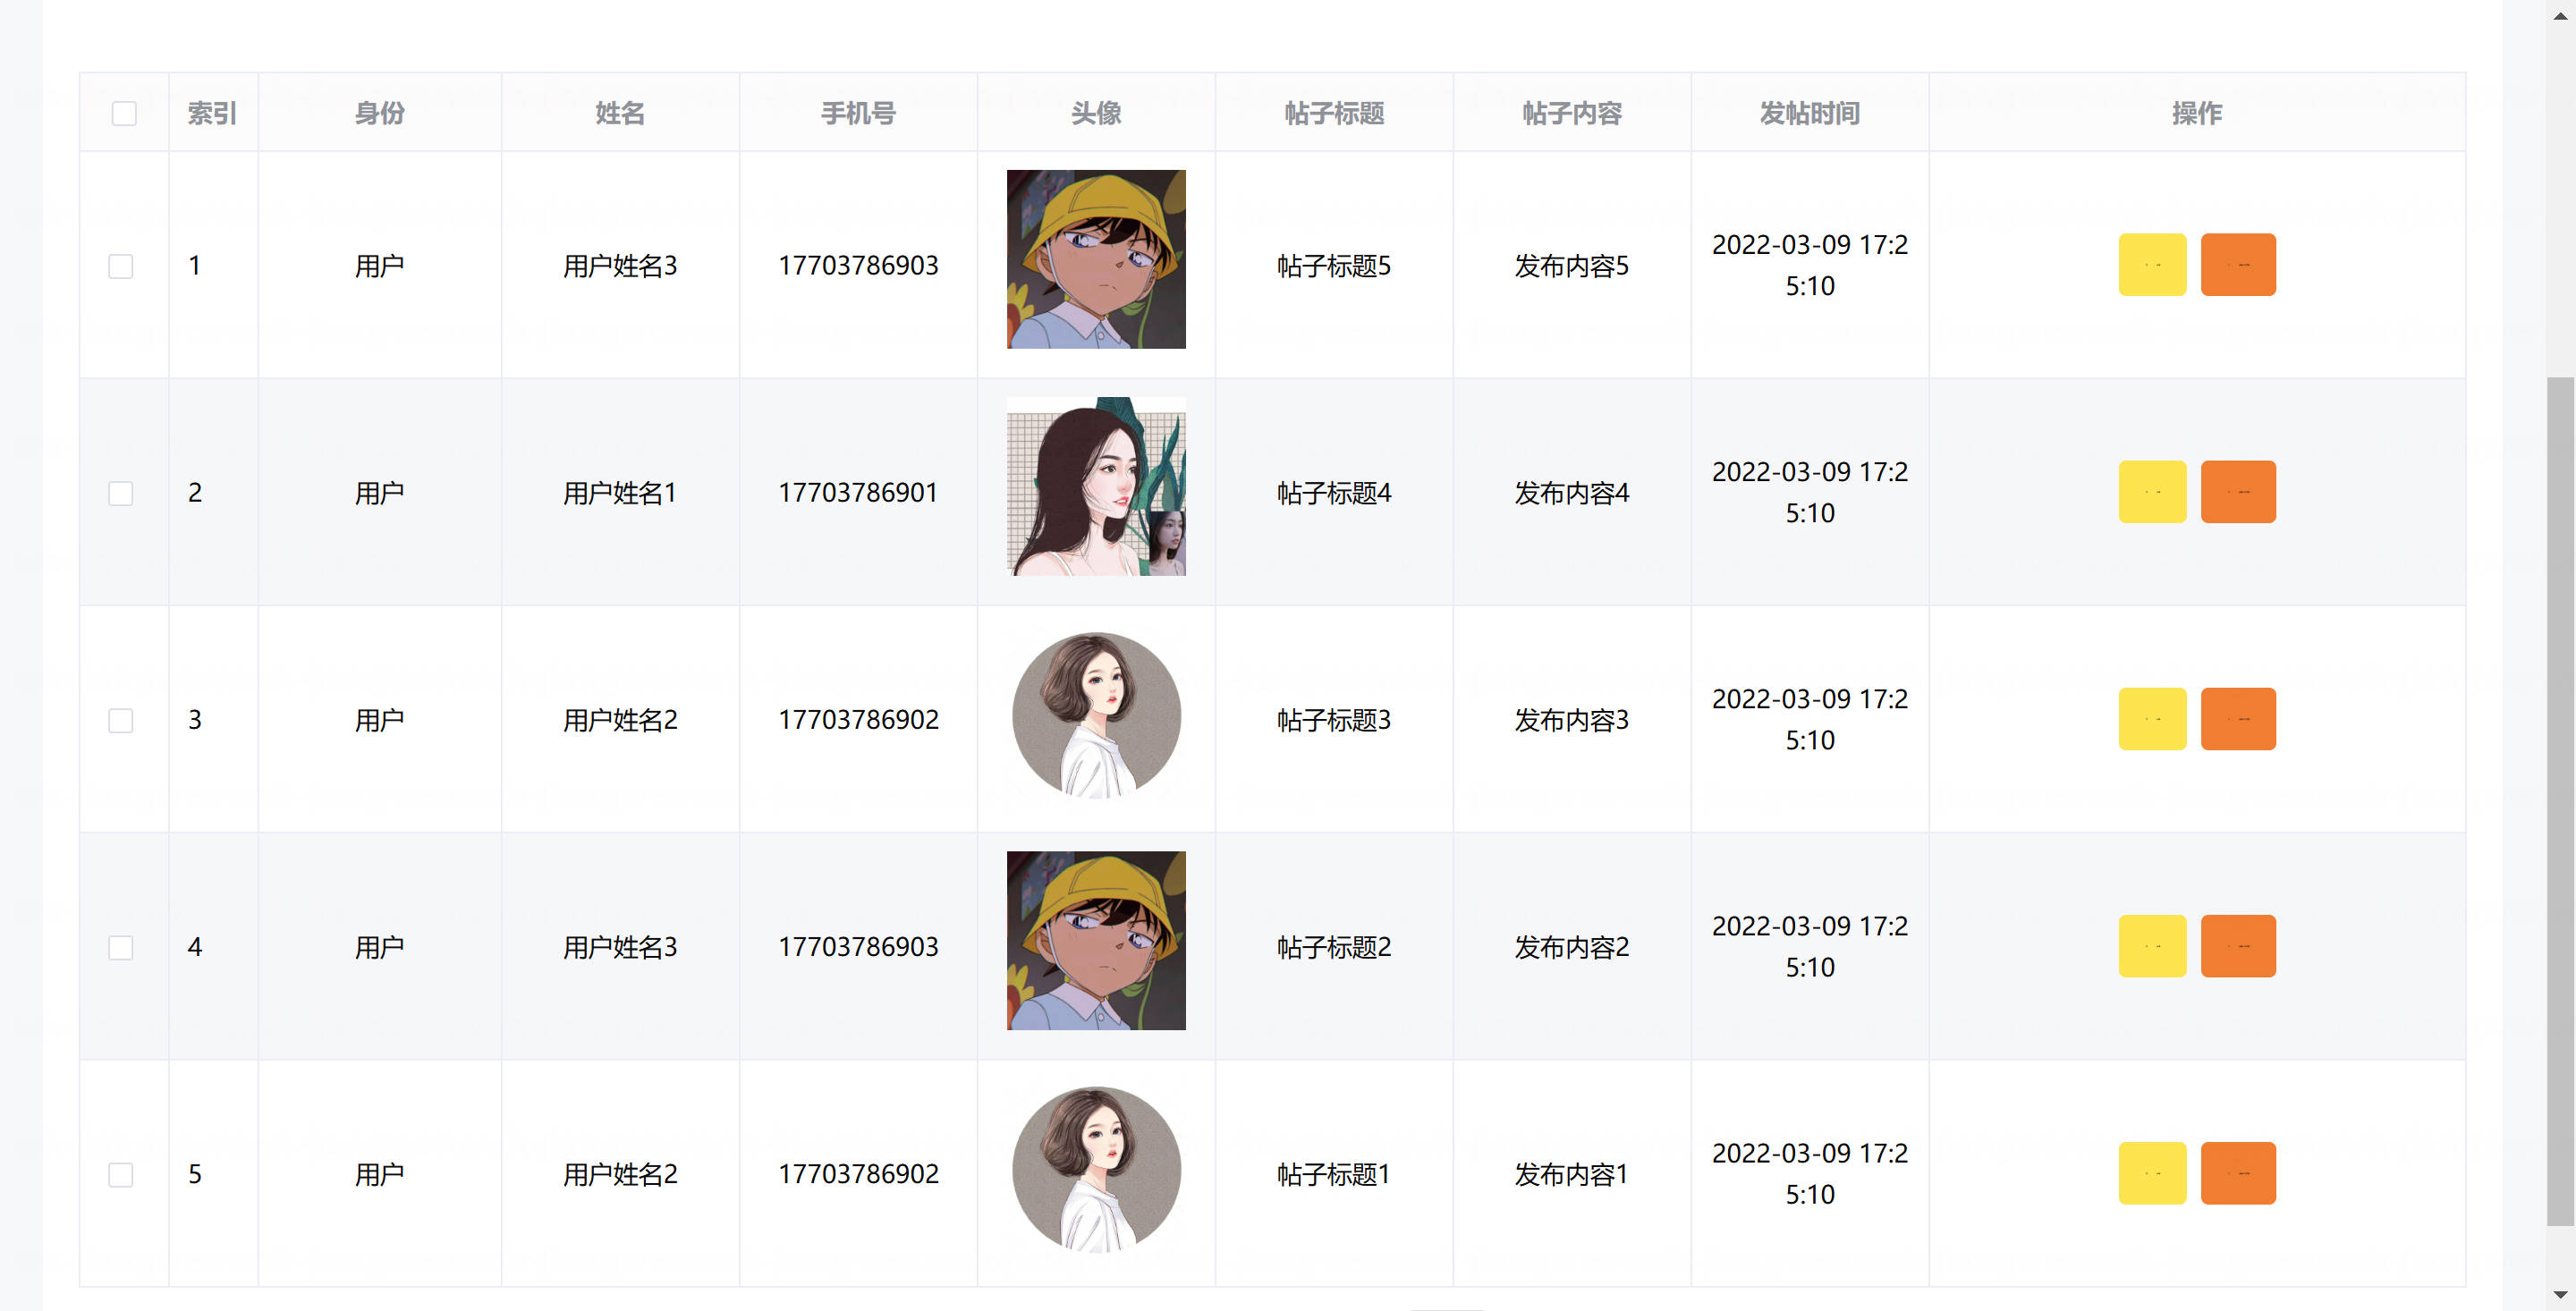2576x1311 pixels.
Task: Open avatar thumbnail of 帖子标题5 row
Action: 1096,259
